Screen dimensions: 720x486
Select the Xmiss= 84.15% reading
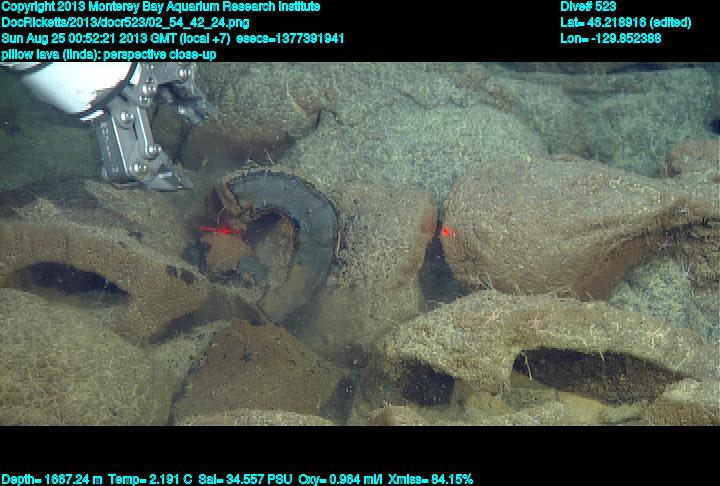point(430,480)
